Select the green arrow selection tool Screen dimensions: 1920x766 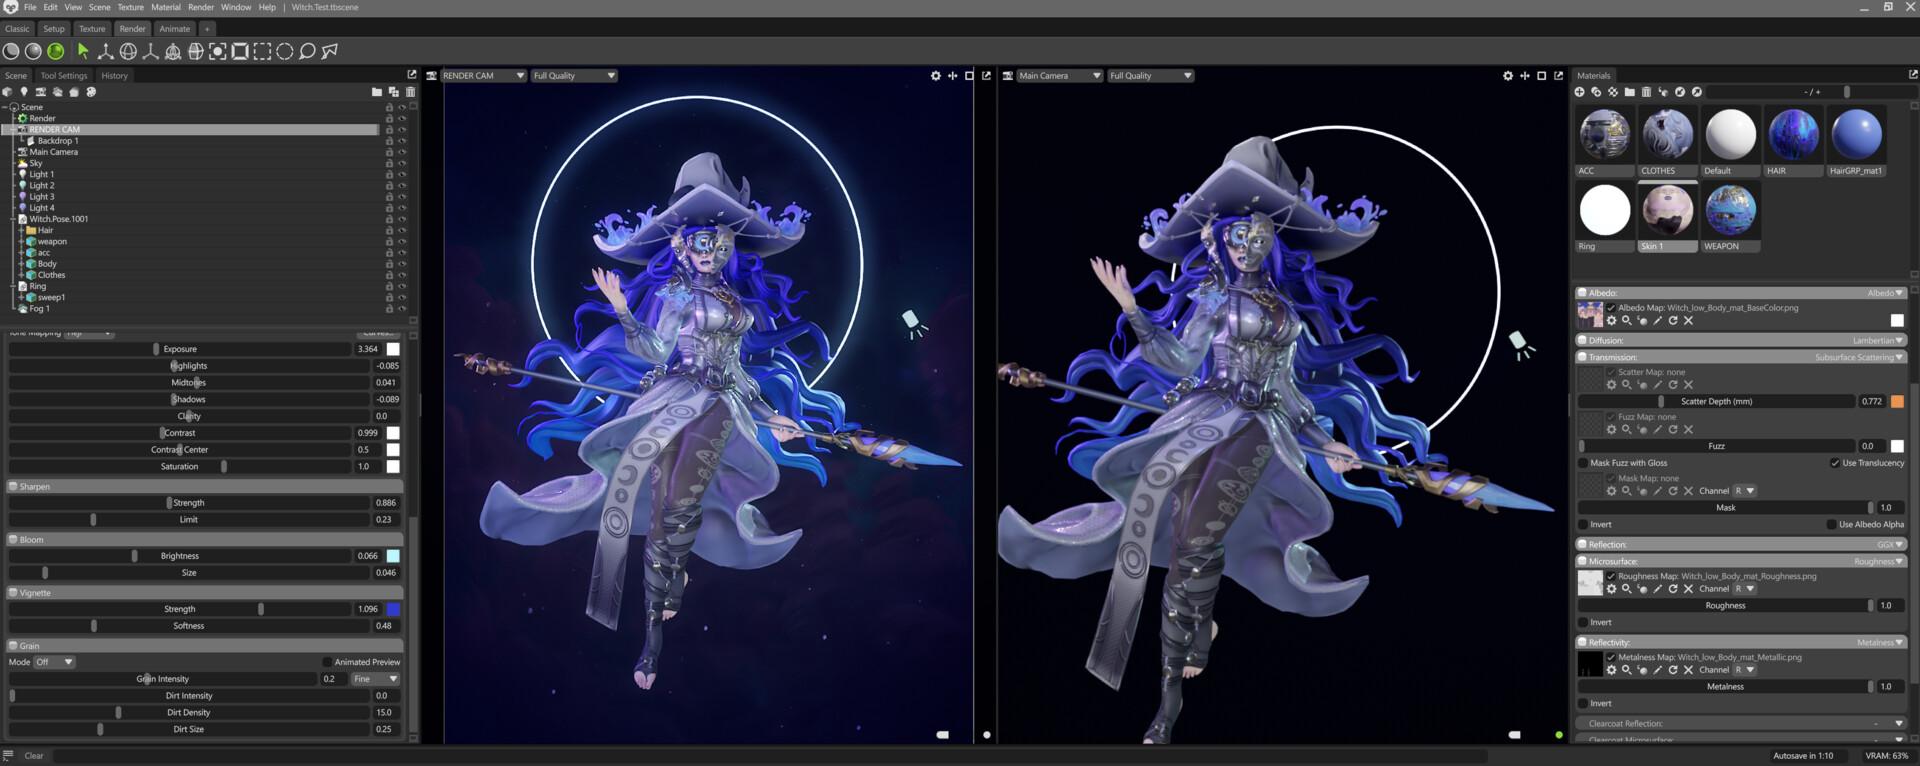(83, 51)
